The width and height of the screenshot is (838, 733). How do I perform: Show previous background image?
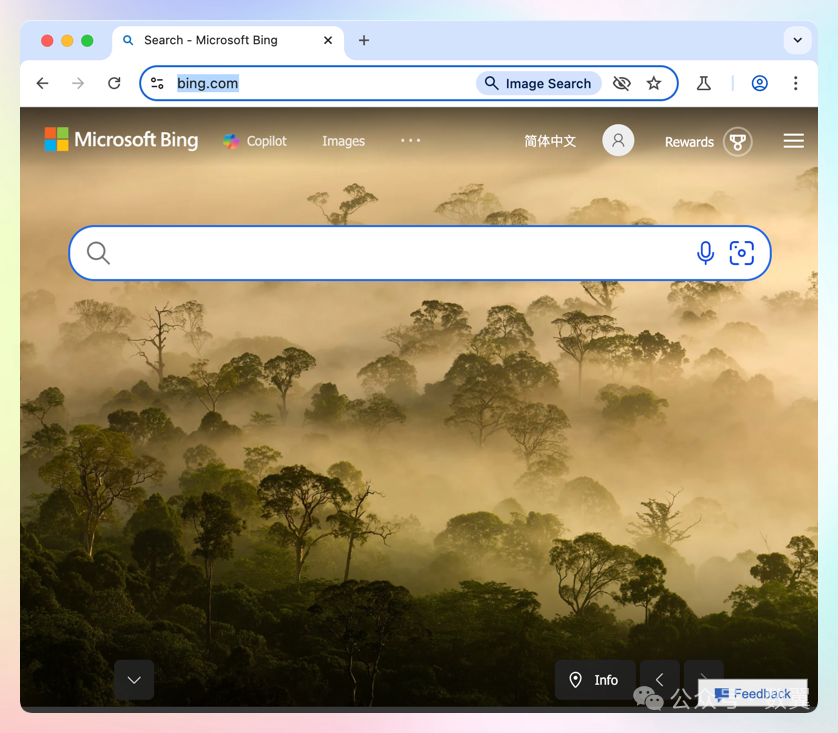(x=659, y=680)
